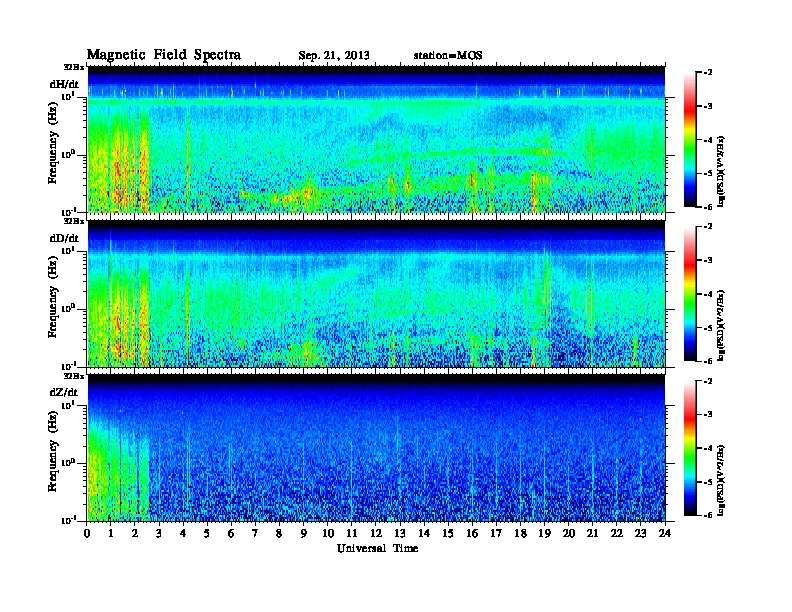
Task: Click the "32Hz" label atop the dD/dt panel
Action: pyautogui.click(x=74, y=221)
